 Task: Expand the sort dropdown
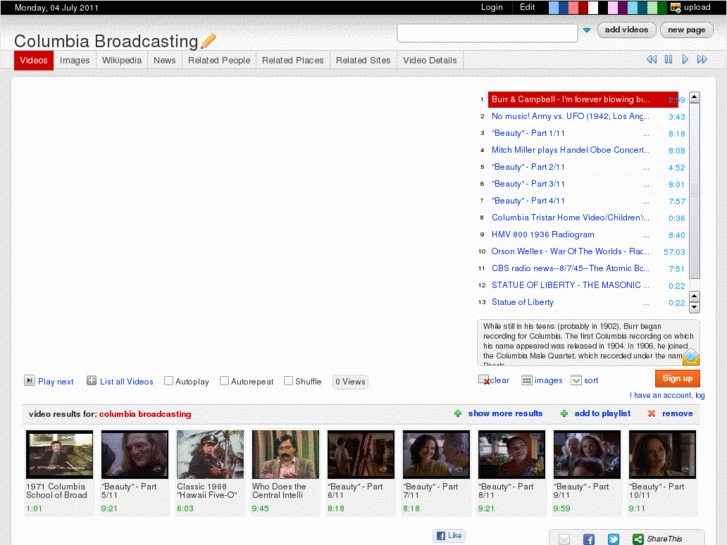[576, 380]
